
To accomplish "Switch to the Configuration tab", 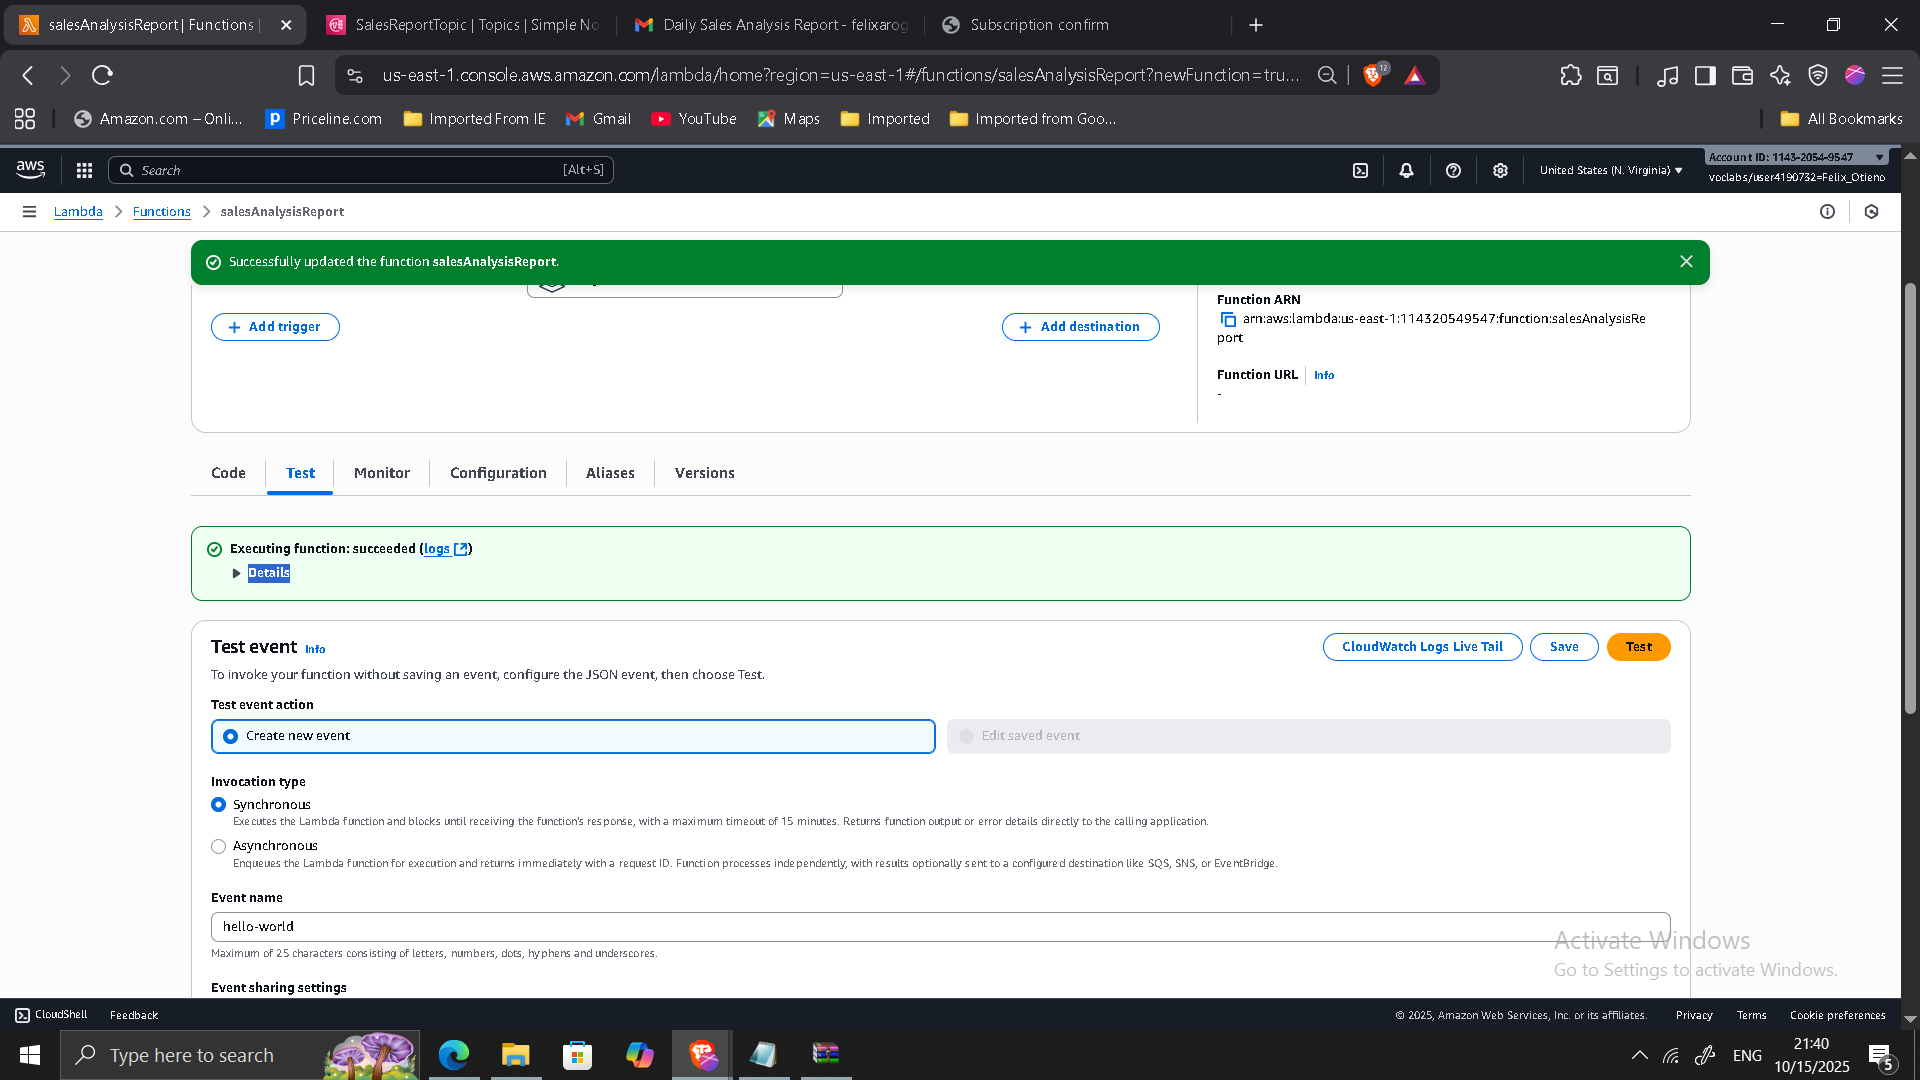I will click(497, 473).
